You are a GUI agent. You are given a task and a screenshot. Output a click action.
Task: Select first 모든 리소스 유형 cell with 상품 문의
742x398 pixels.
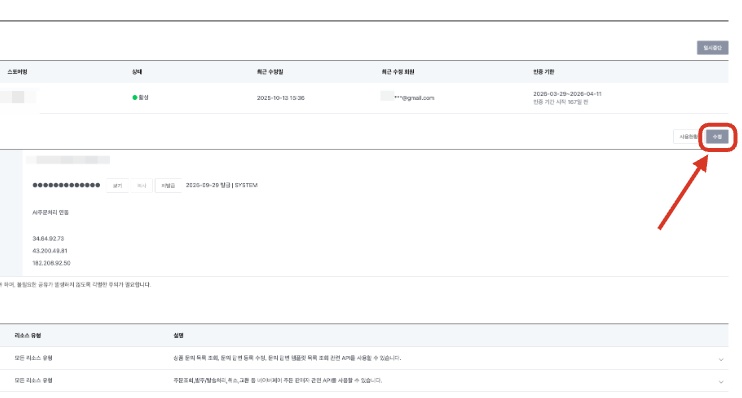click(x=33, y=358)
